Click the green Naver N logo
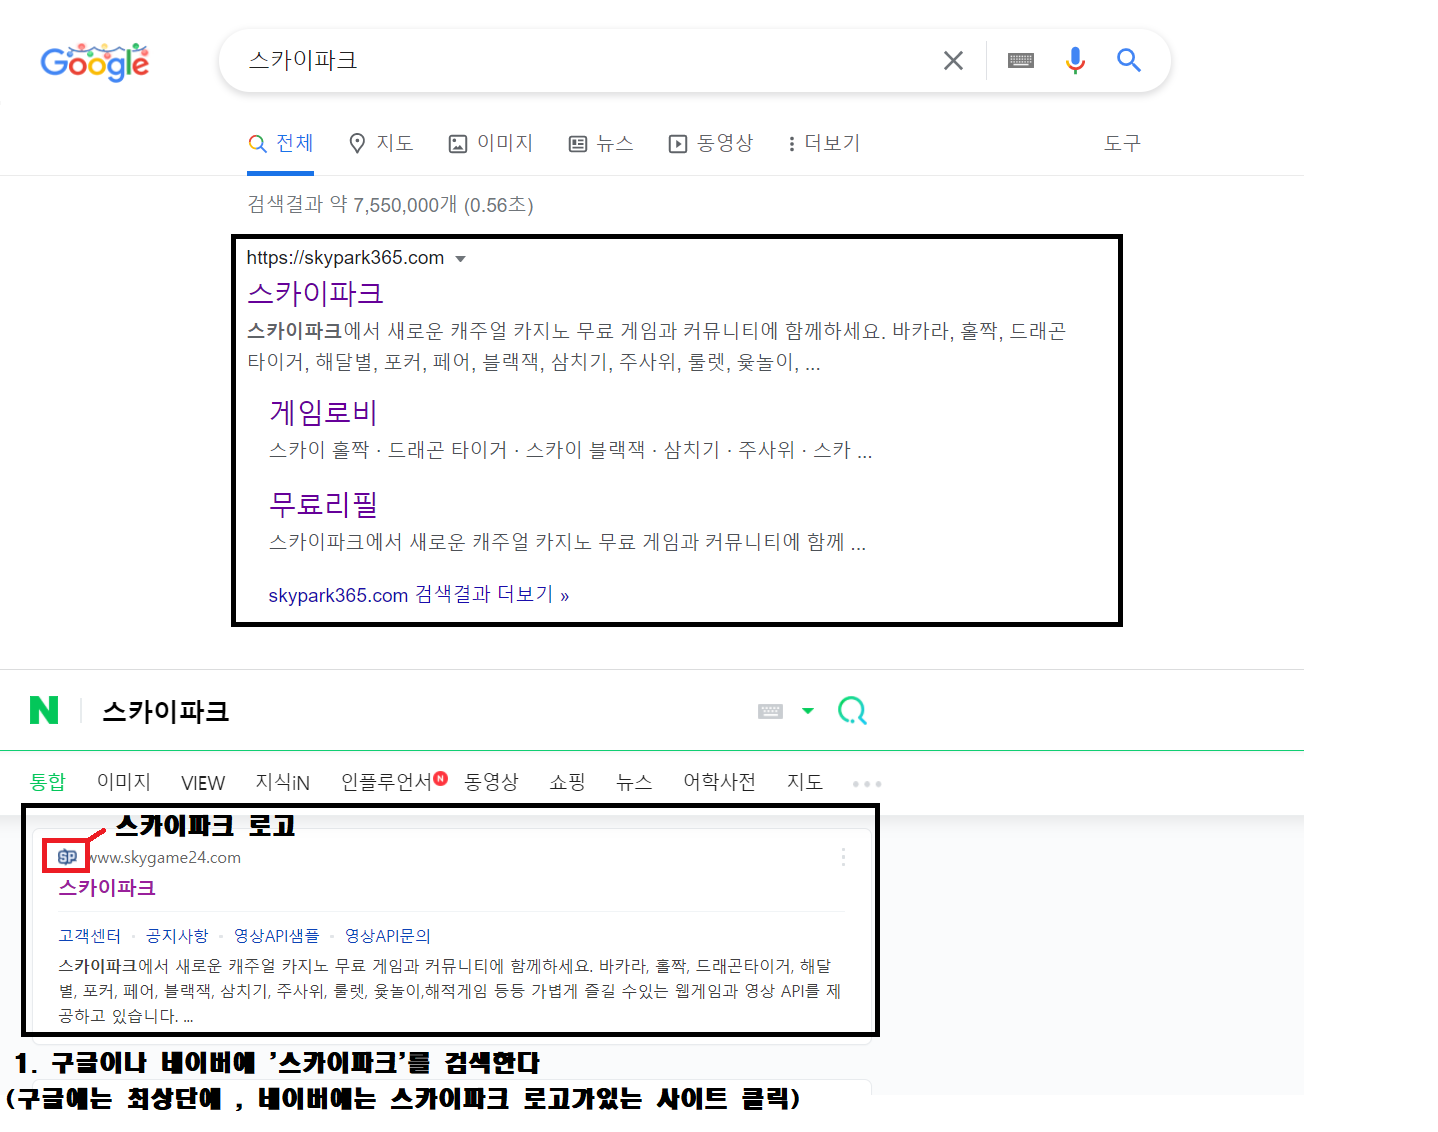This screenshot has width=1438, height=1132. (44, 710)
